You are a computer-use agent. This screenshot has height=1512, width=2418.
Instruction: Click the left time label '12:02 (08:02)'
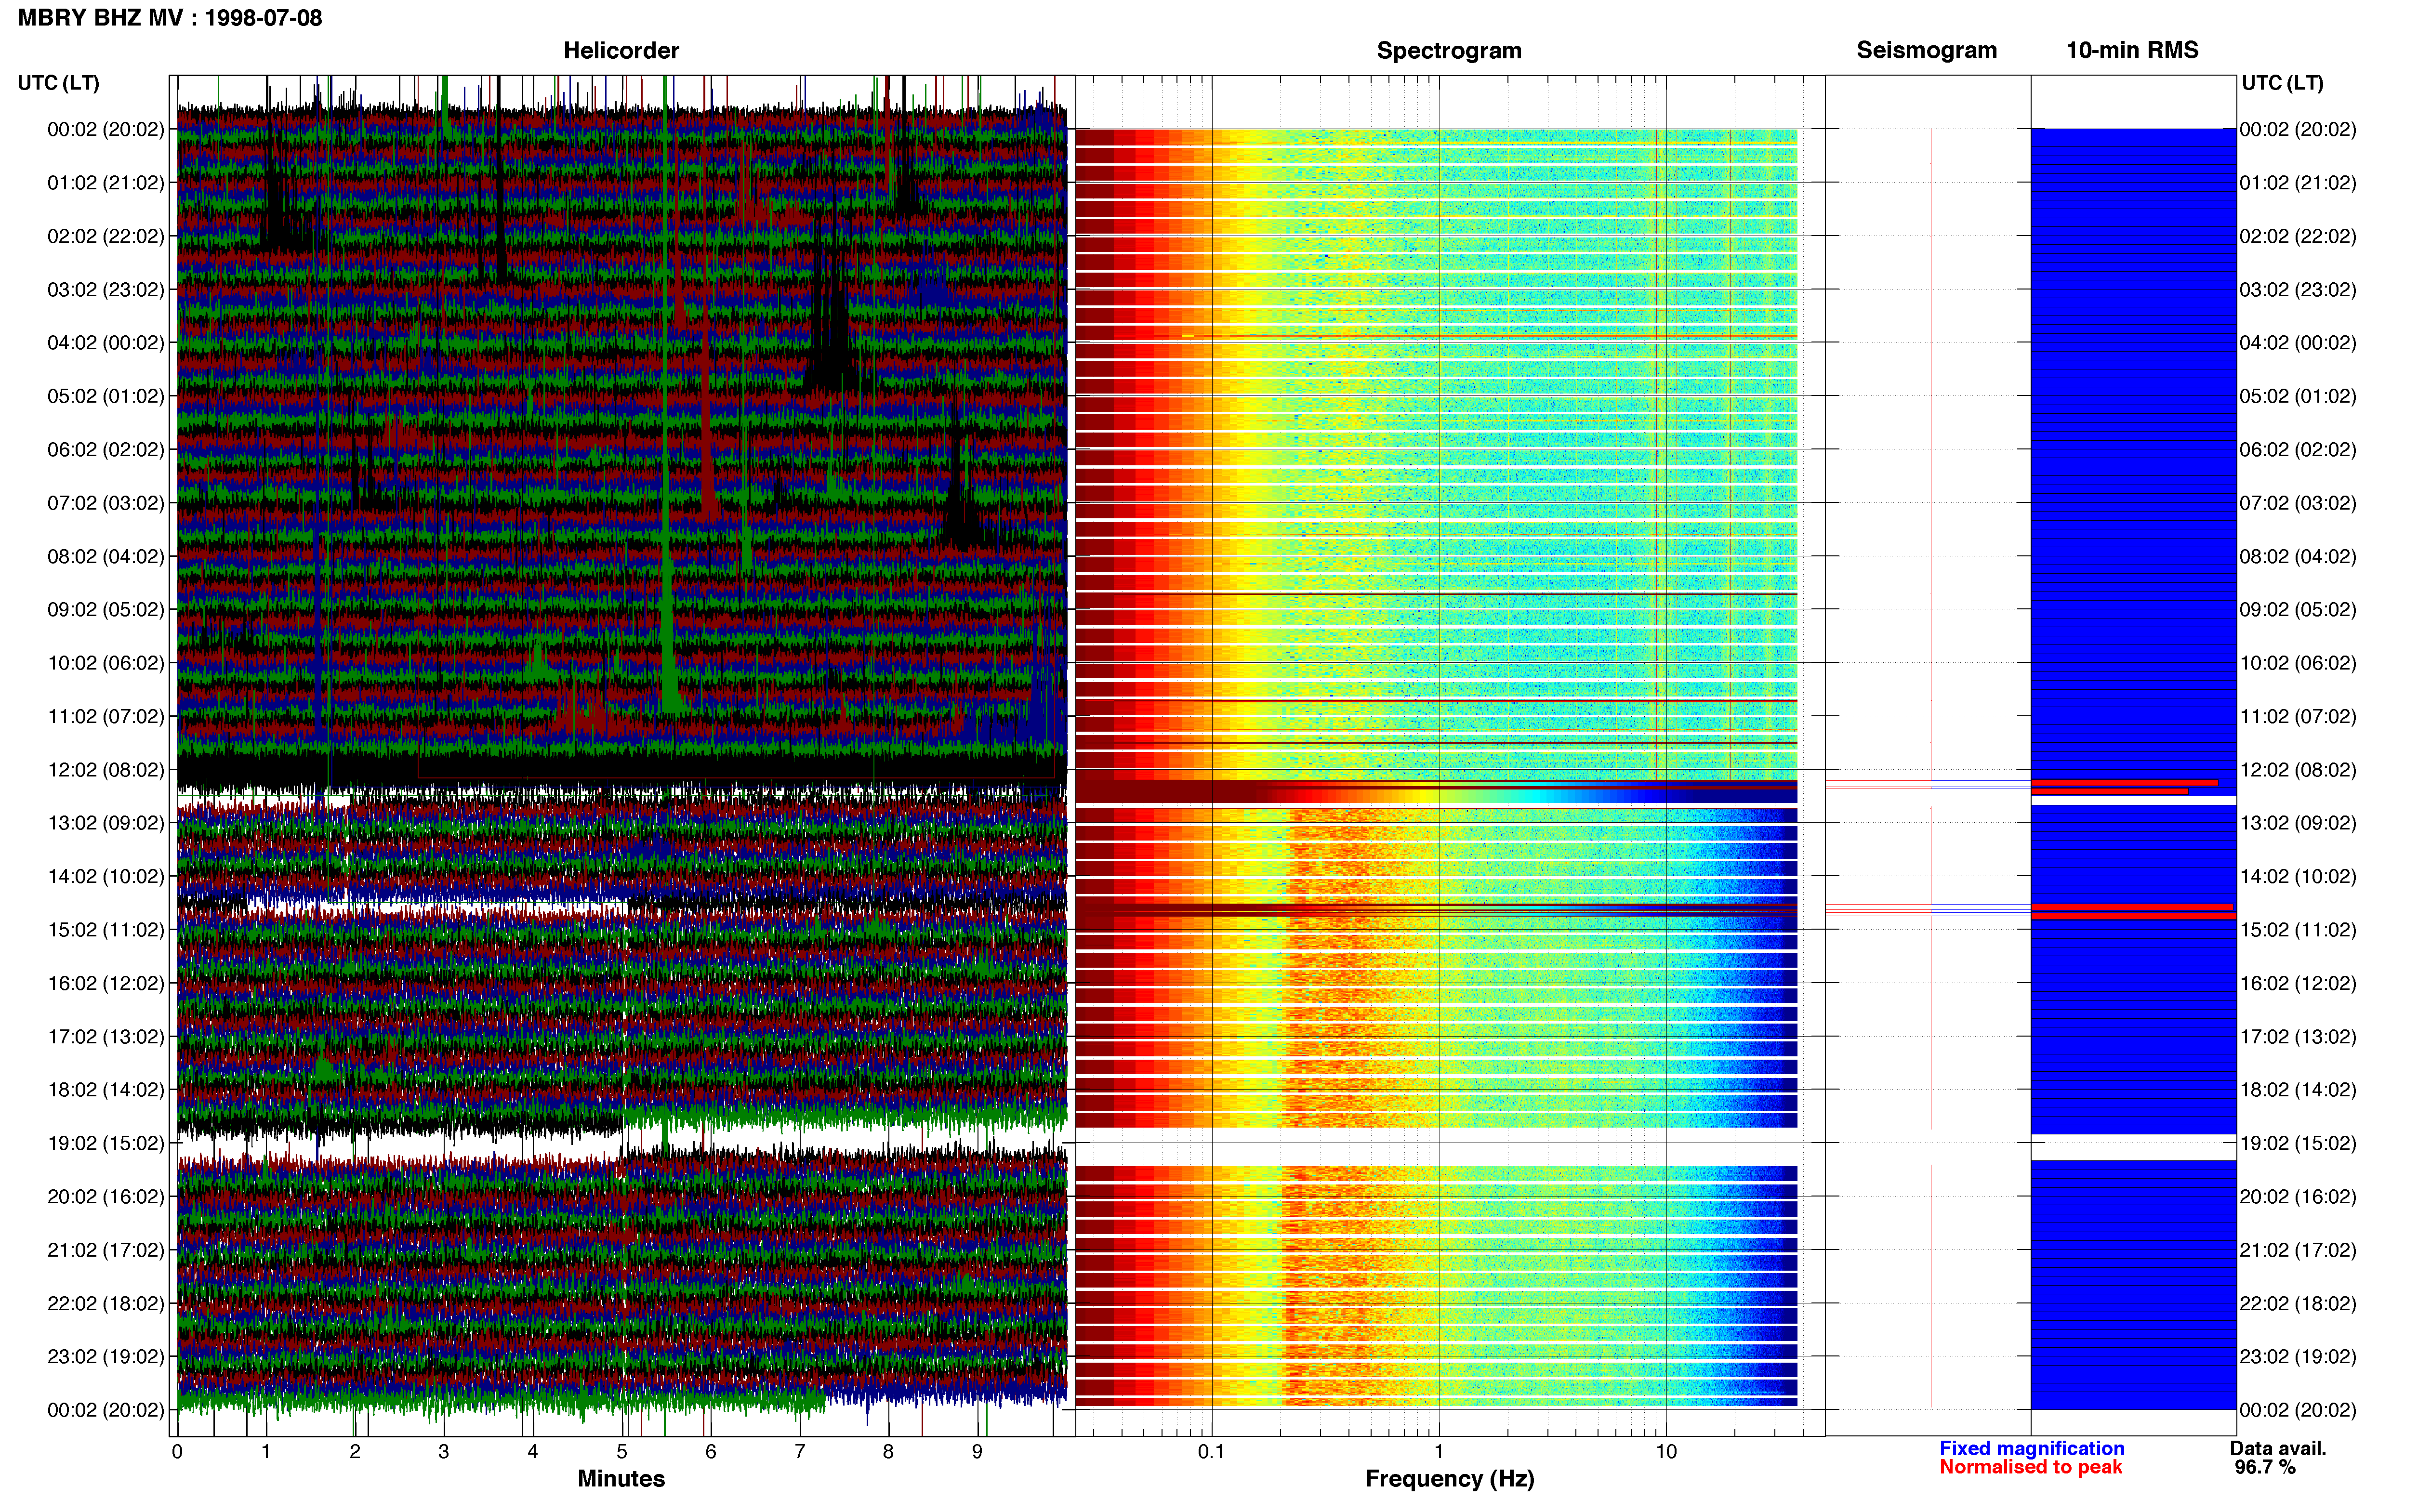click(105, 770)
